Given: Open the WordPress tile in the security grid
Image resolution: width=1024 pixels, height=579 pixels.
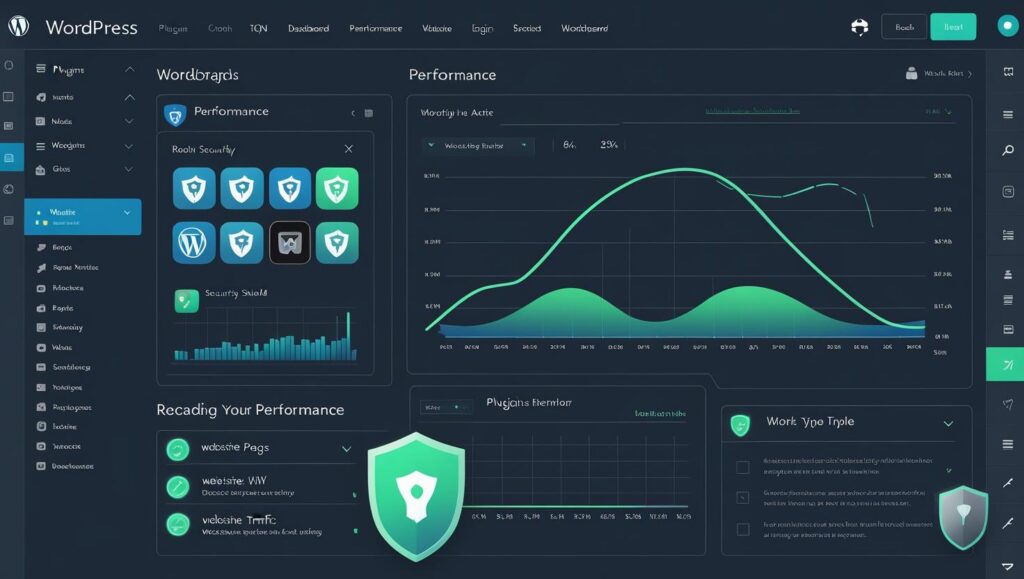Looking at the screenshot, I should [x=194, y=243].
